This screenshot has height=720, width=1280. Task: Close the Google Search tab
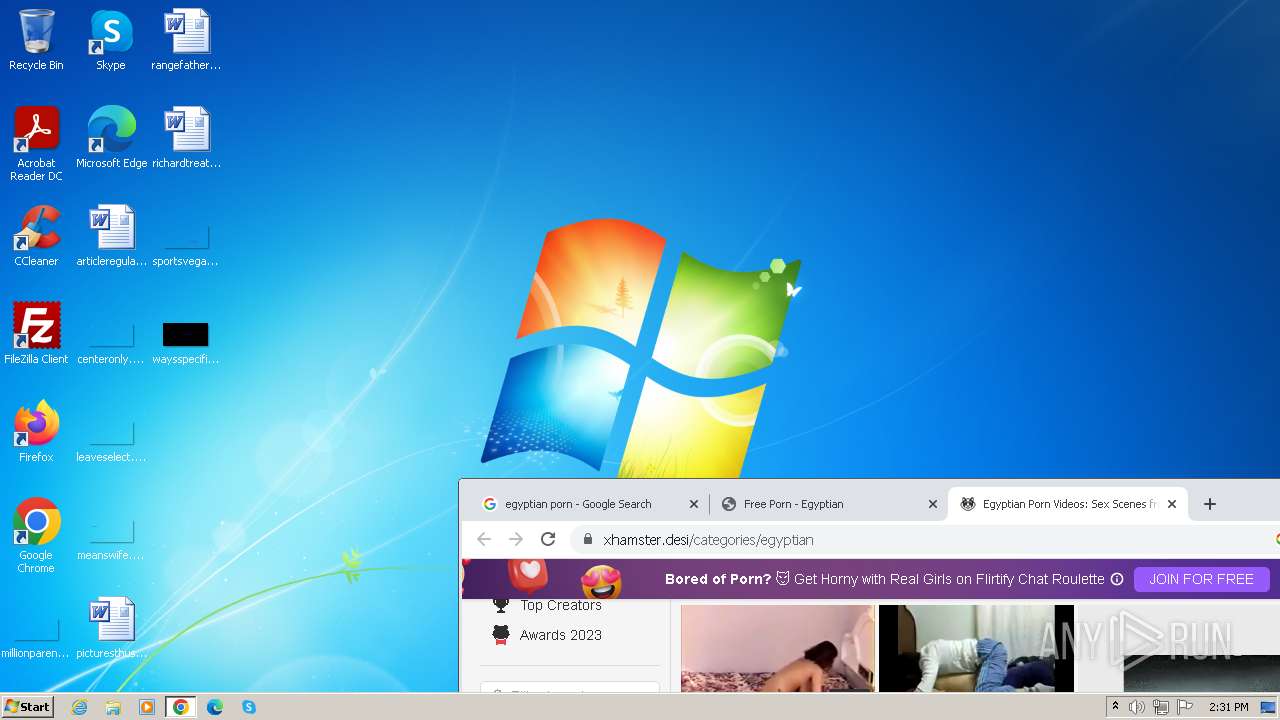click(x=693, y=504)
